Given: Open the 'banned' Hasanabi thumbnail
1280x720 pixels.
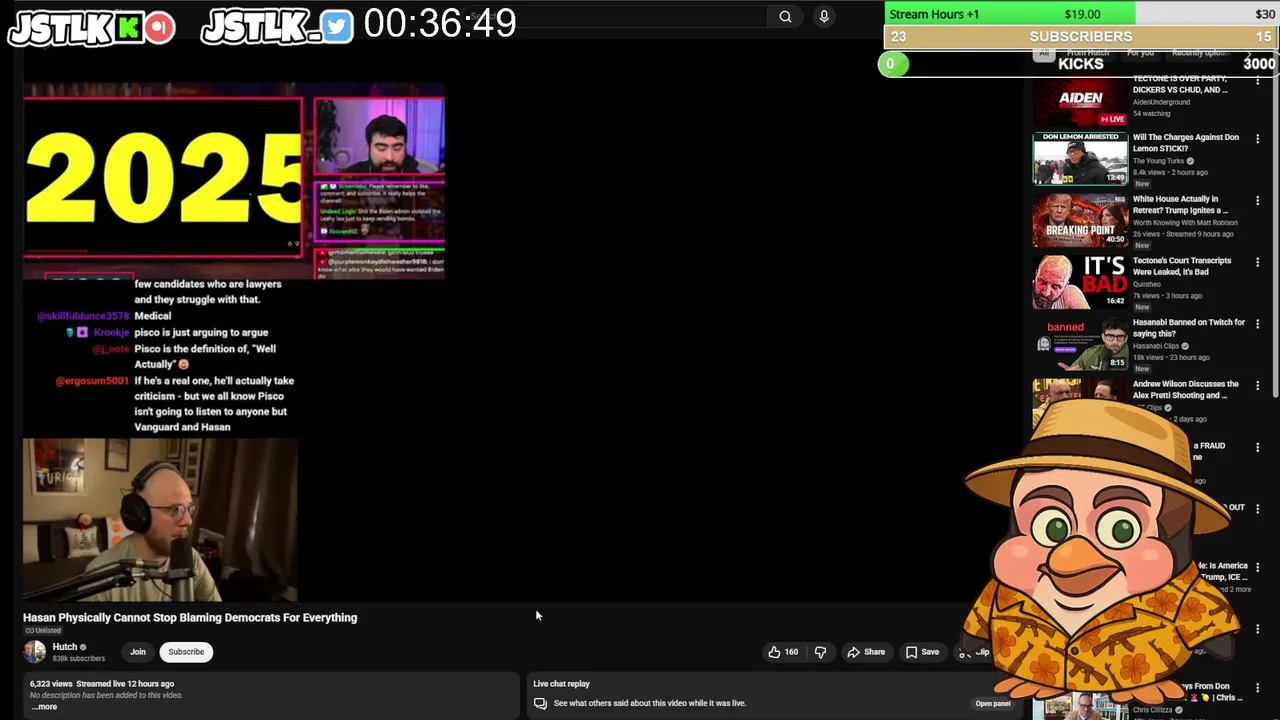Looking at the screenshot, I should tap(1080, 344).
